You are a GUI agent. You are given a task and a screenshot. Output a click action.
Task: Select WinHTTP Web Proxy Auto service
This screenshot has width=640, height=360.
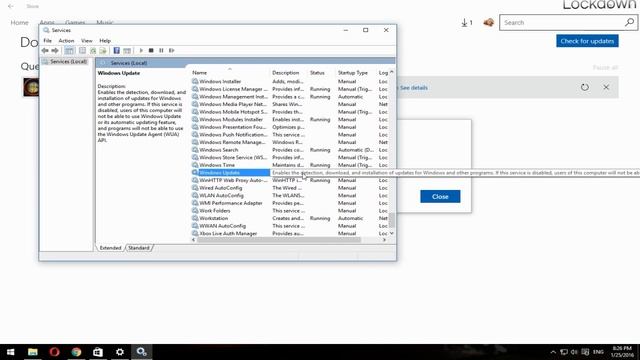pyautogui.click(x=290, y=180)
